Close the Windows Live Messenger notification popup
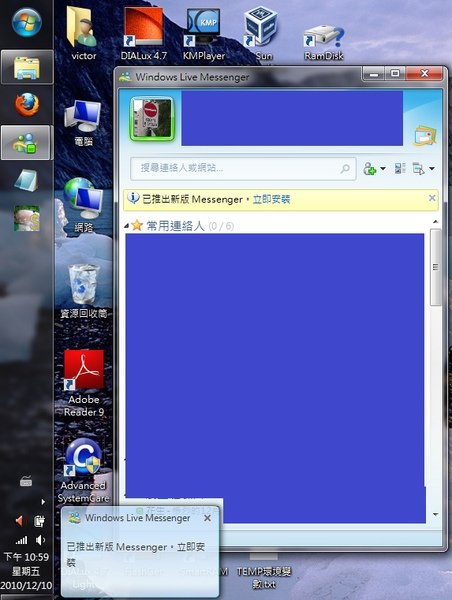The height and width of the screenshot is (600, 452). 207,518
